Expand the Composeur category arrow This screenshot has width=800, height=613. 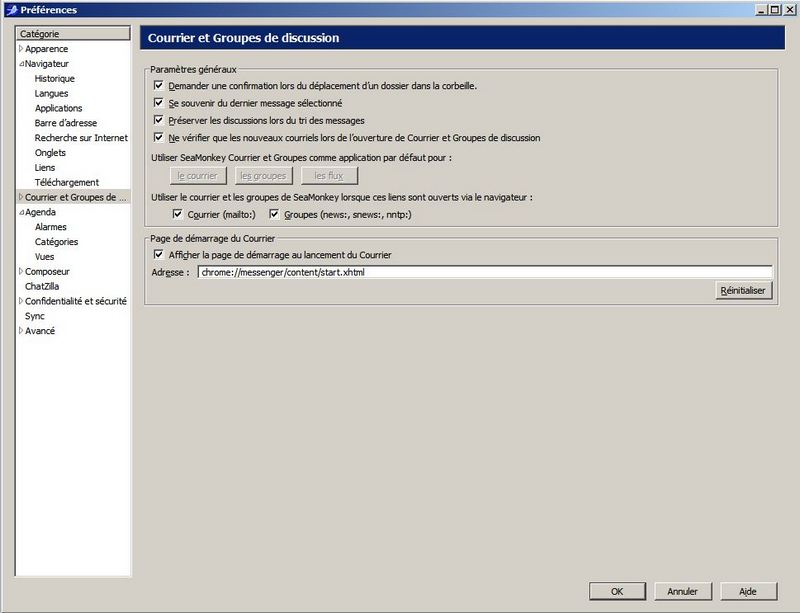click(21, 271)
